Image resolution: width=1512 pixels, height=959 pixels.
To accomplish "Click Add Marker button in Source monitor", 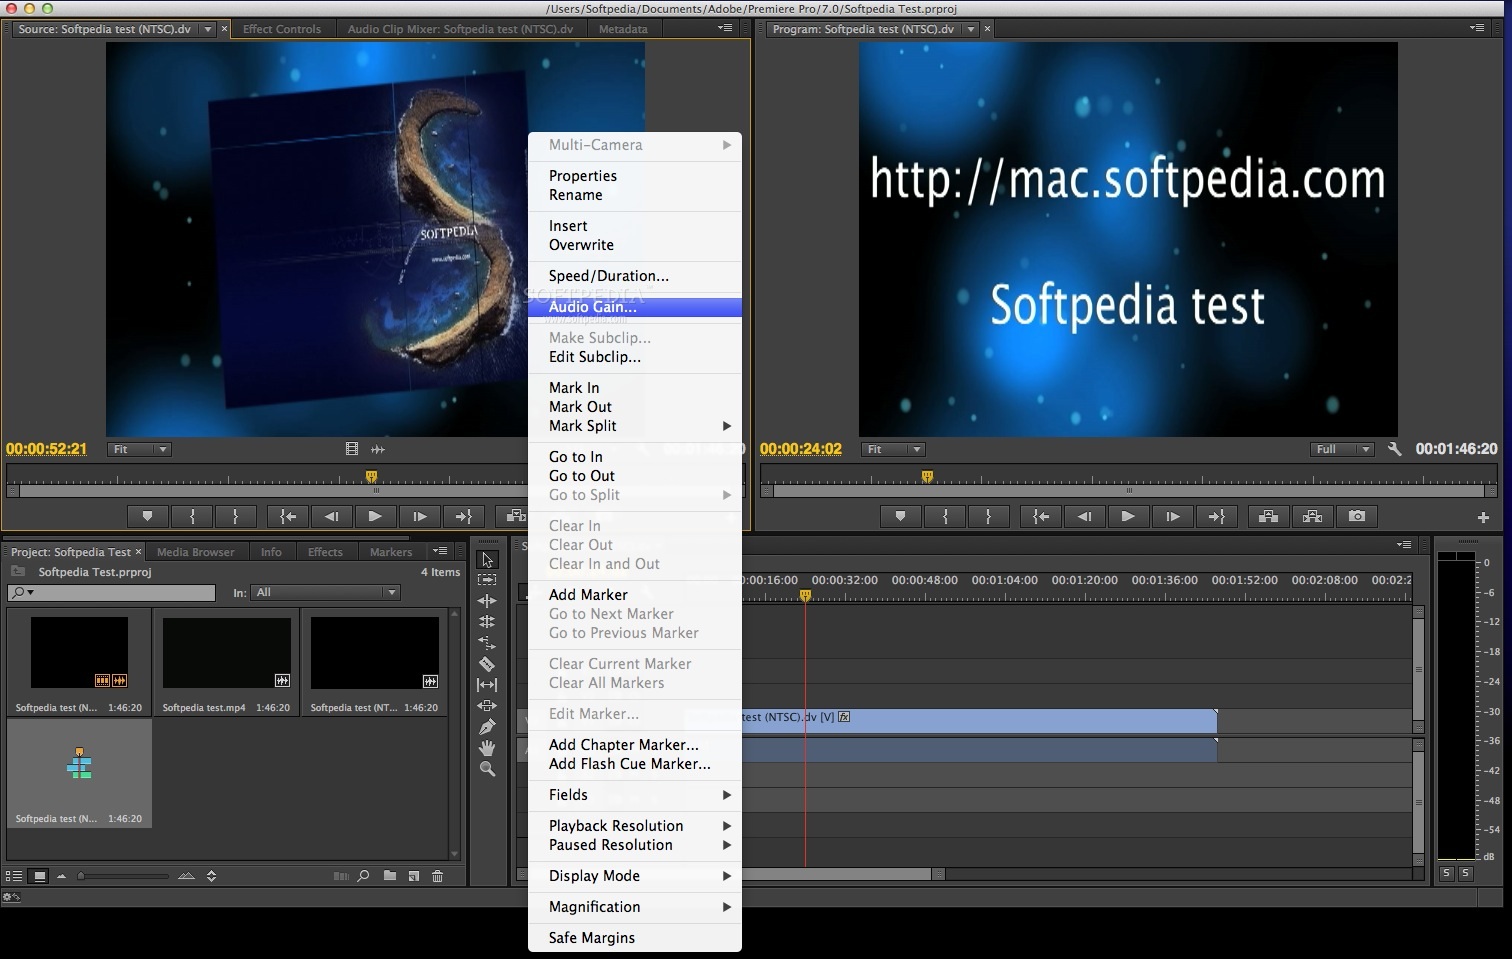I will (x=148, y=517).
